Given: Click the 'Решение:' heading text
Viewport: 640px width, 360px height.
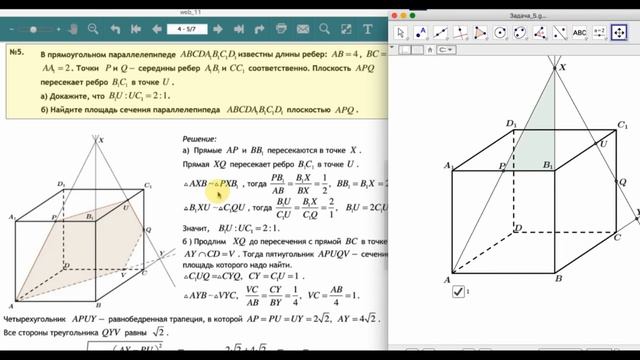Looking at the screenshot, I should coord(199,139).
